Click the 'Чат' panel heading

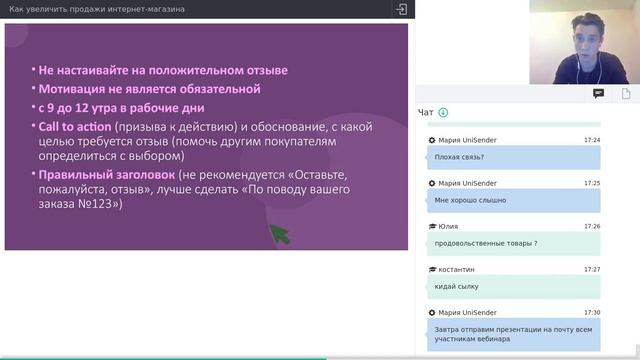(x=425, y=113)
